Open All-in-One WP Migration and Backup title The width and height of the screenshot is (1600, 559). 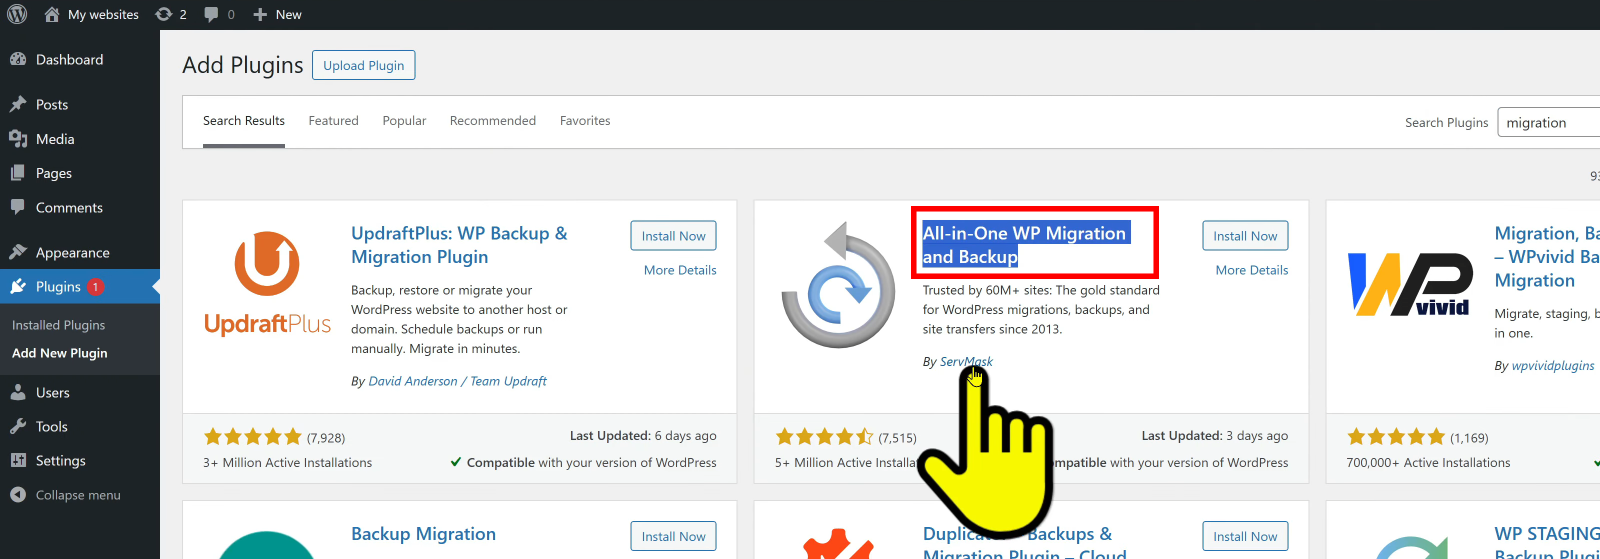click(x=1025, y=245)
